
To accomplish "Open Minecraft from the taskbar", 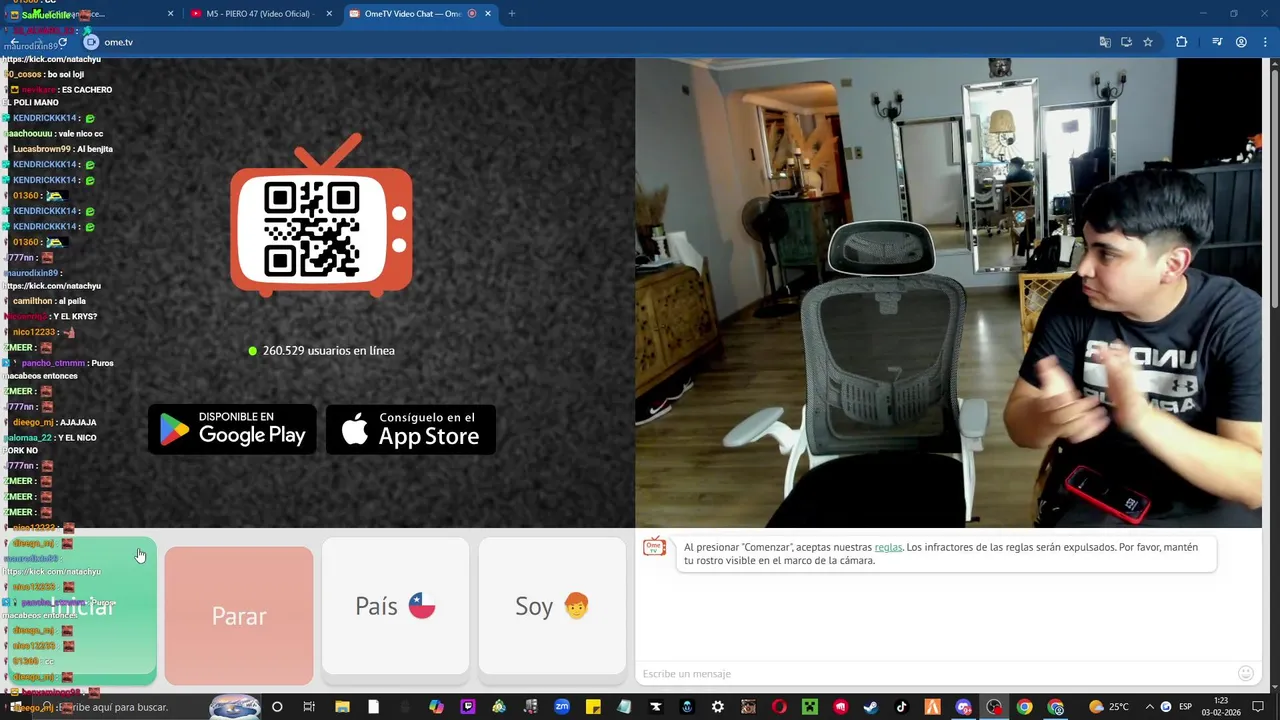I will tap(810, 707).
